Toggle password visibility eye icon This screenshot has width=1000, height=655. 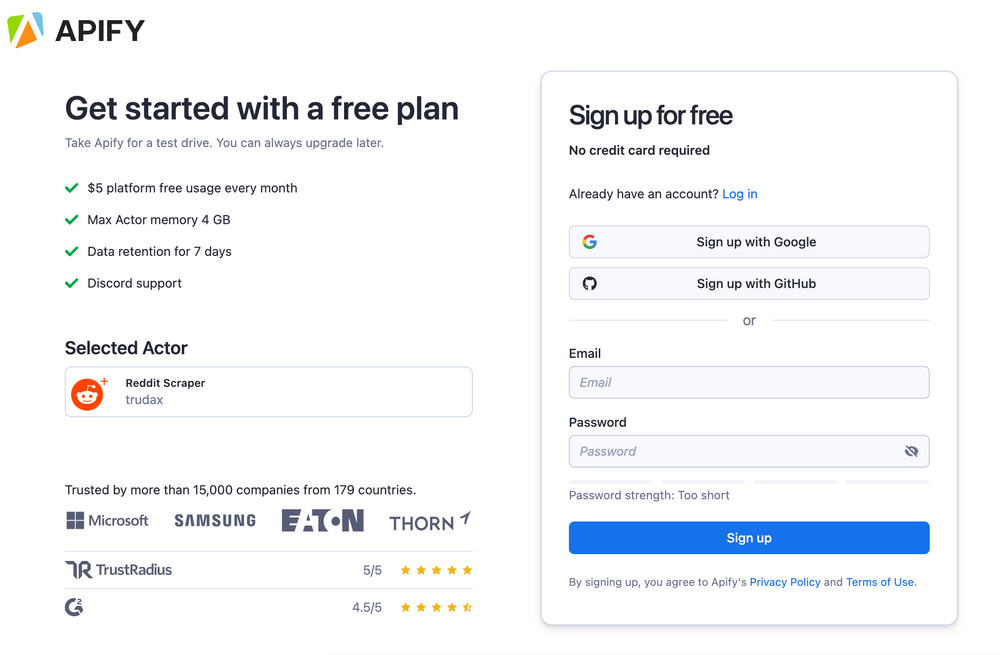click(x=911, y=452)
